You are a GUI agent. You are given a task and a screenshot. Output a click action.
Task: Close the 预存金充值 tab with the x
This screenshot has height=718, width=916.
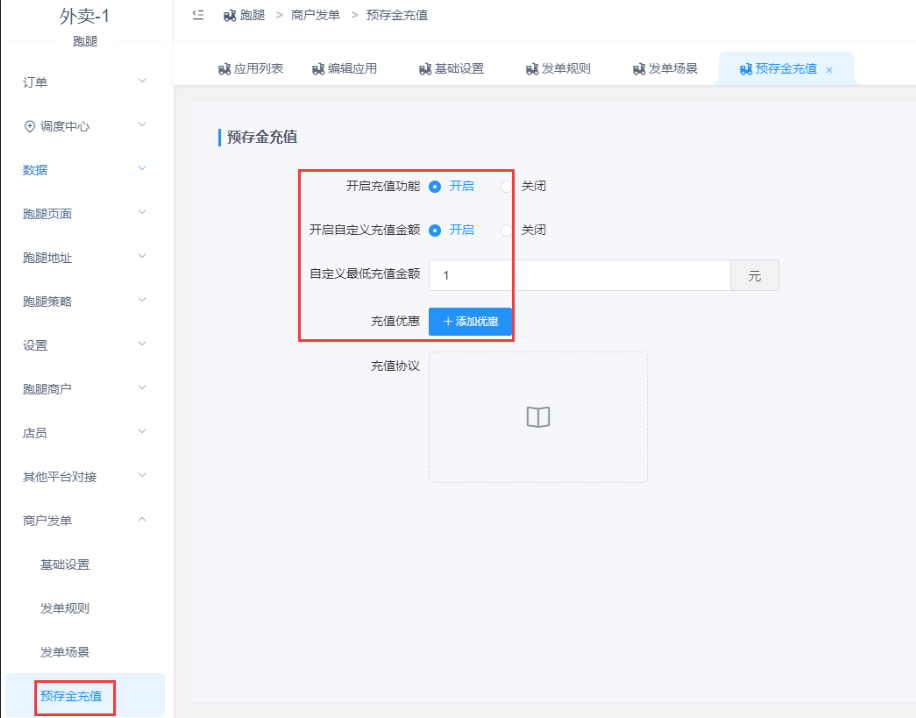click(829, 70)
